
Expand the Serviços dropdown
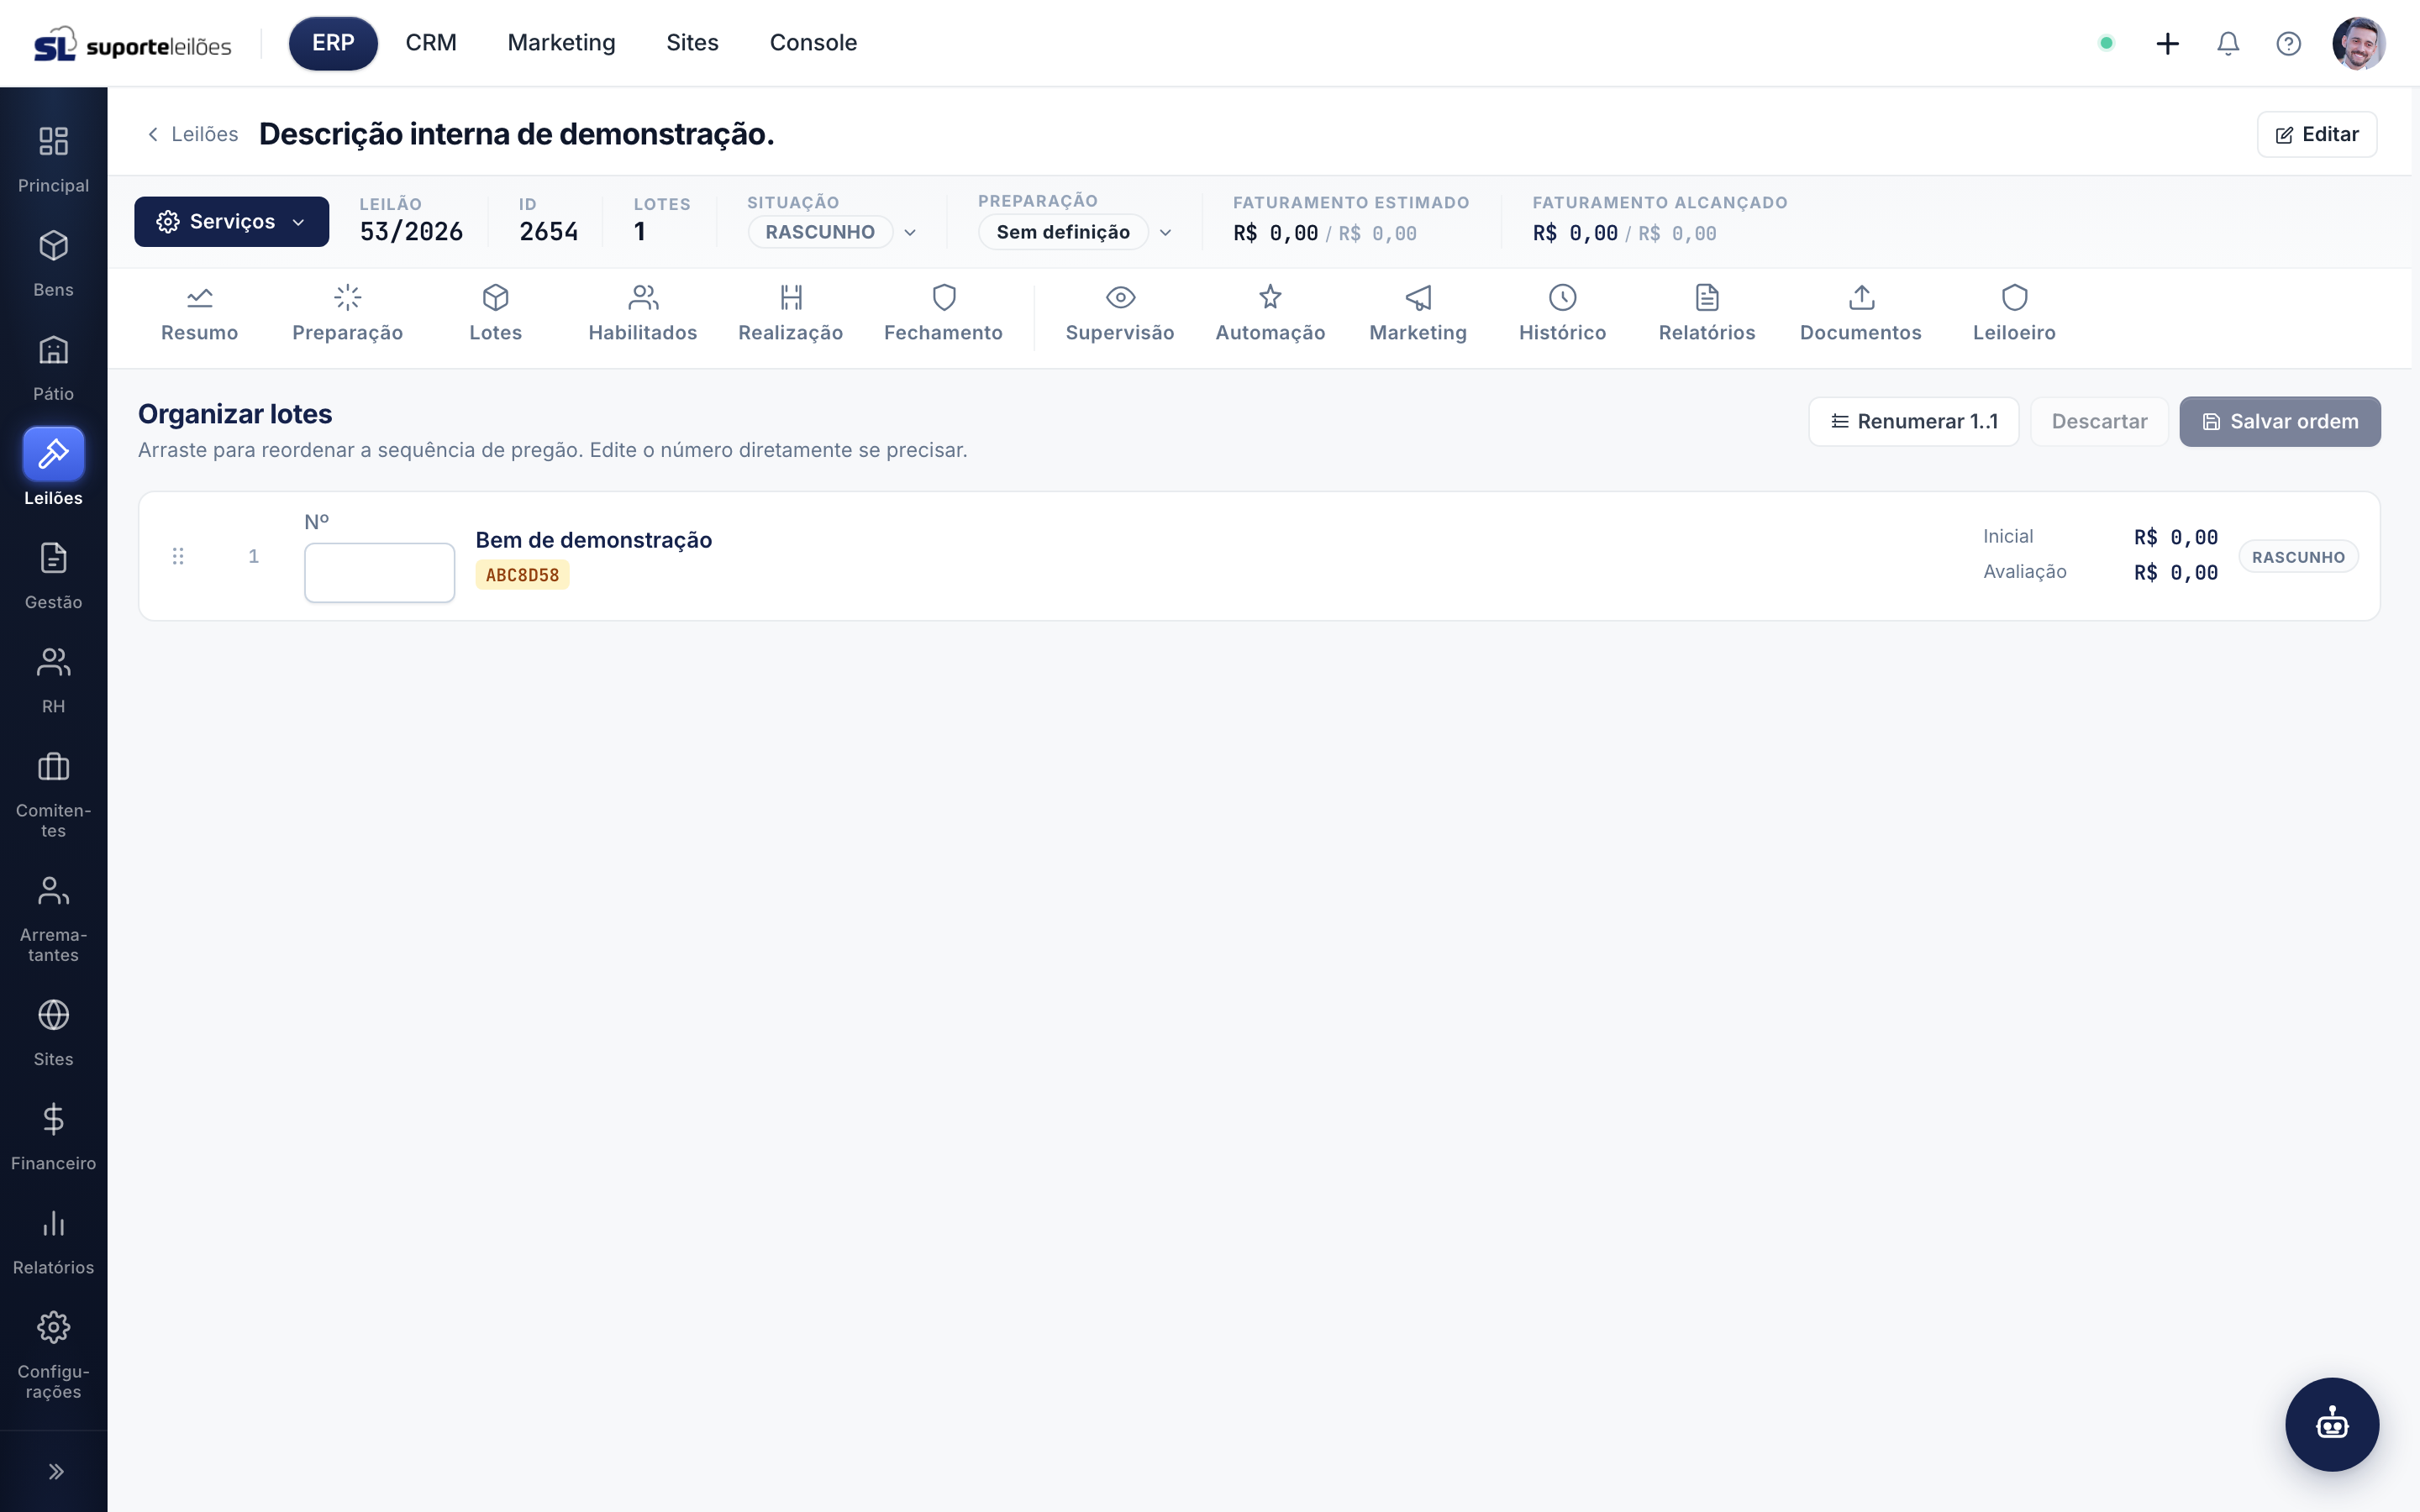[x=231, y=221]
